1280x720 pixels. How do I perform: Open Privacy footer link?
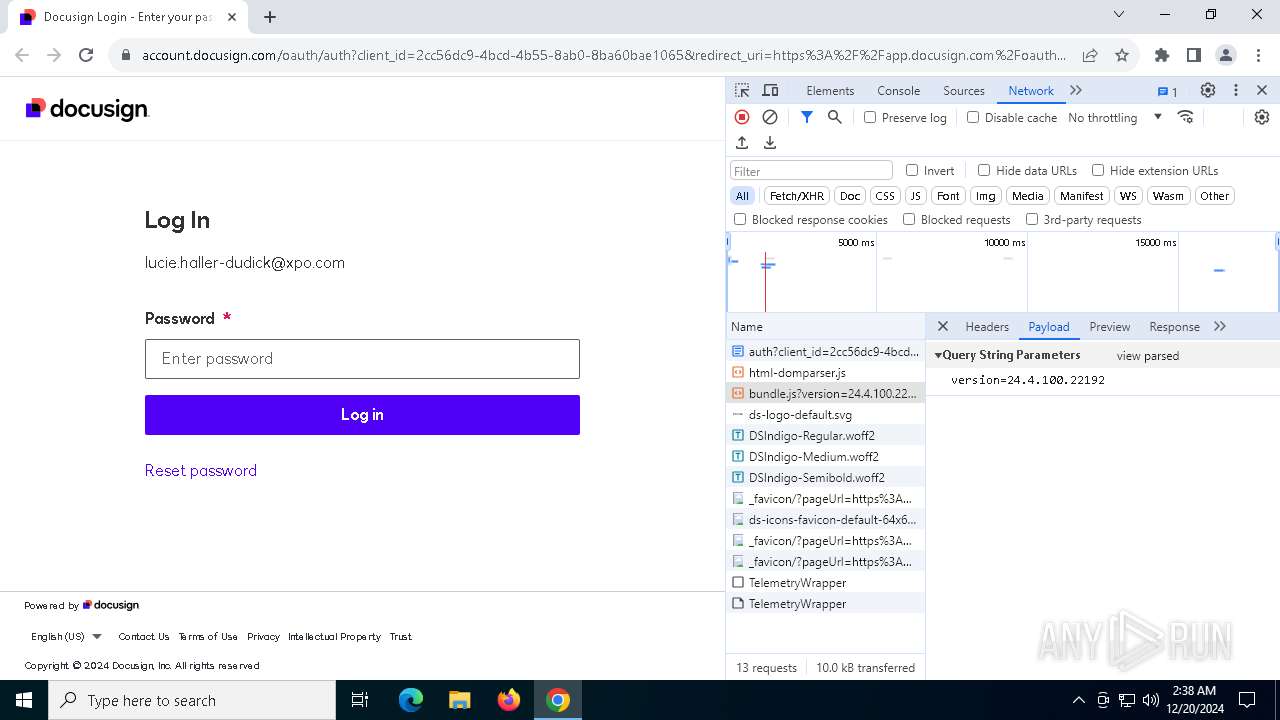[x=263, y=636]
